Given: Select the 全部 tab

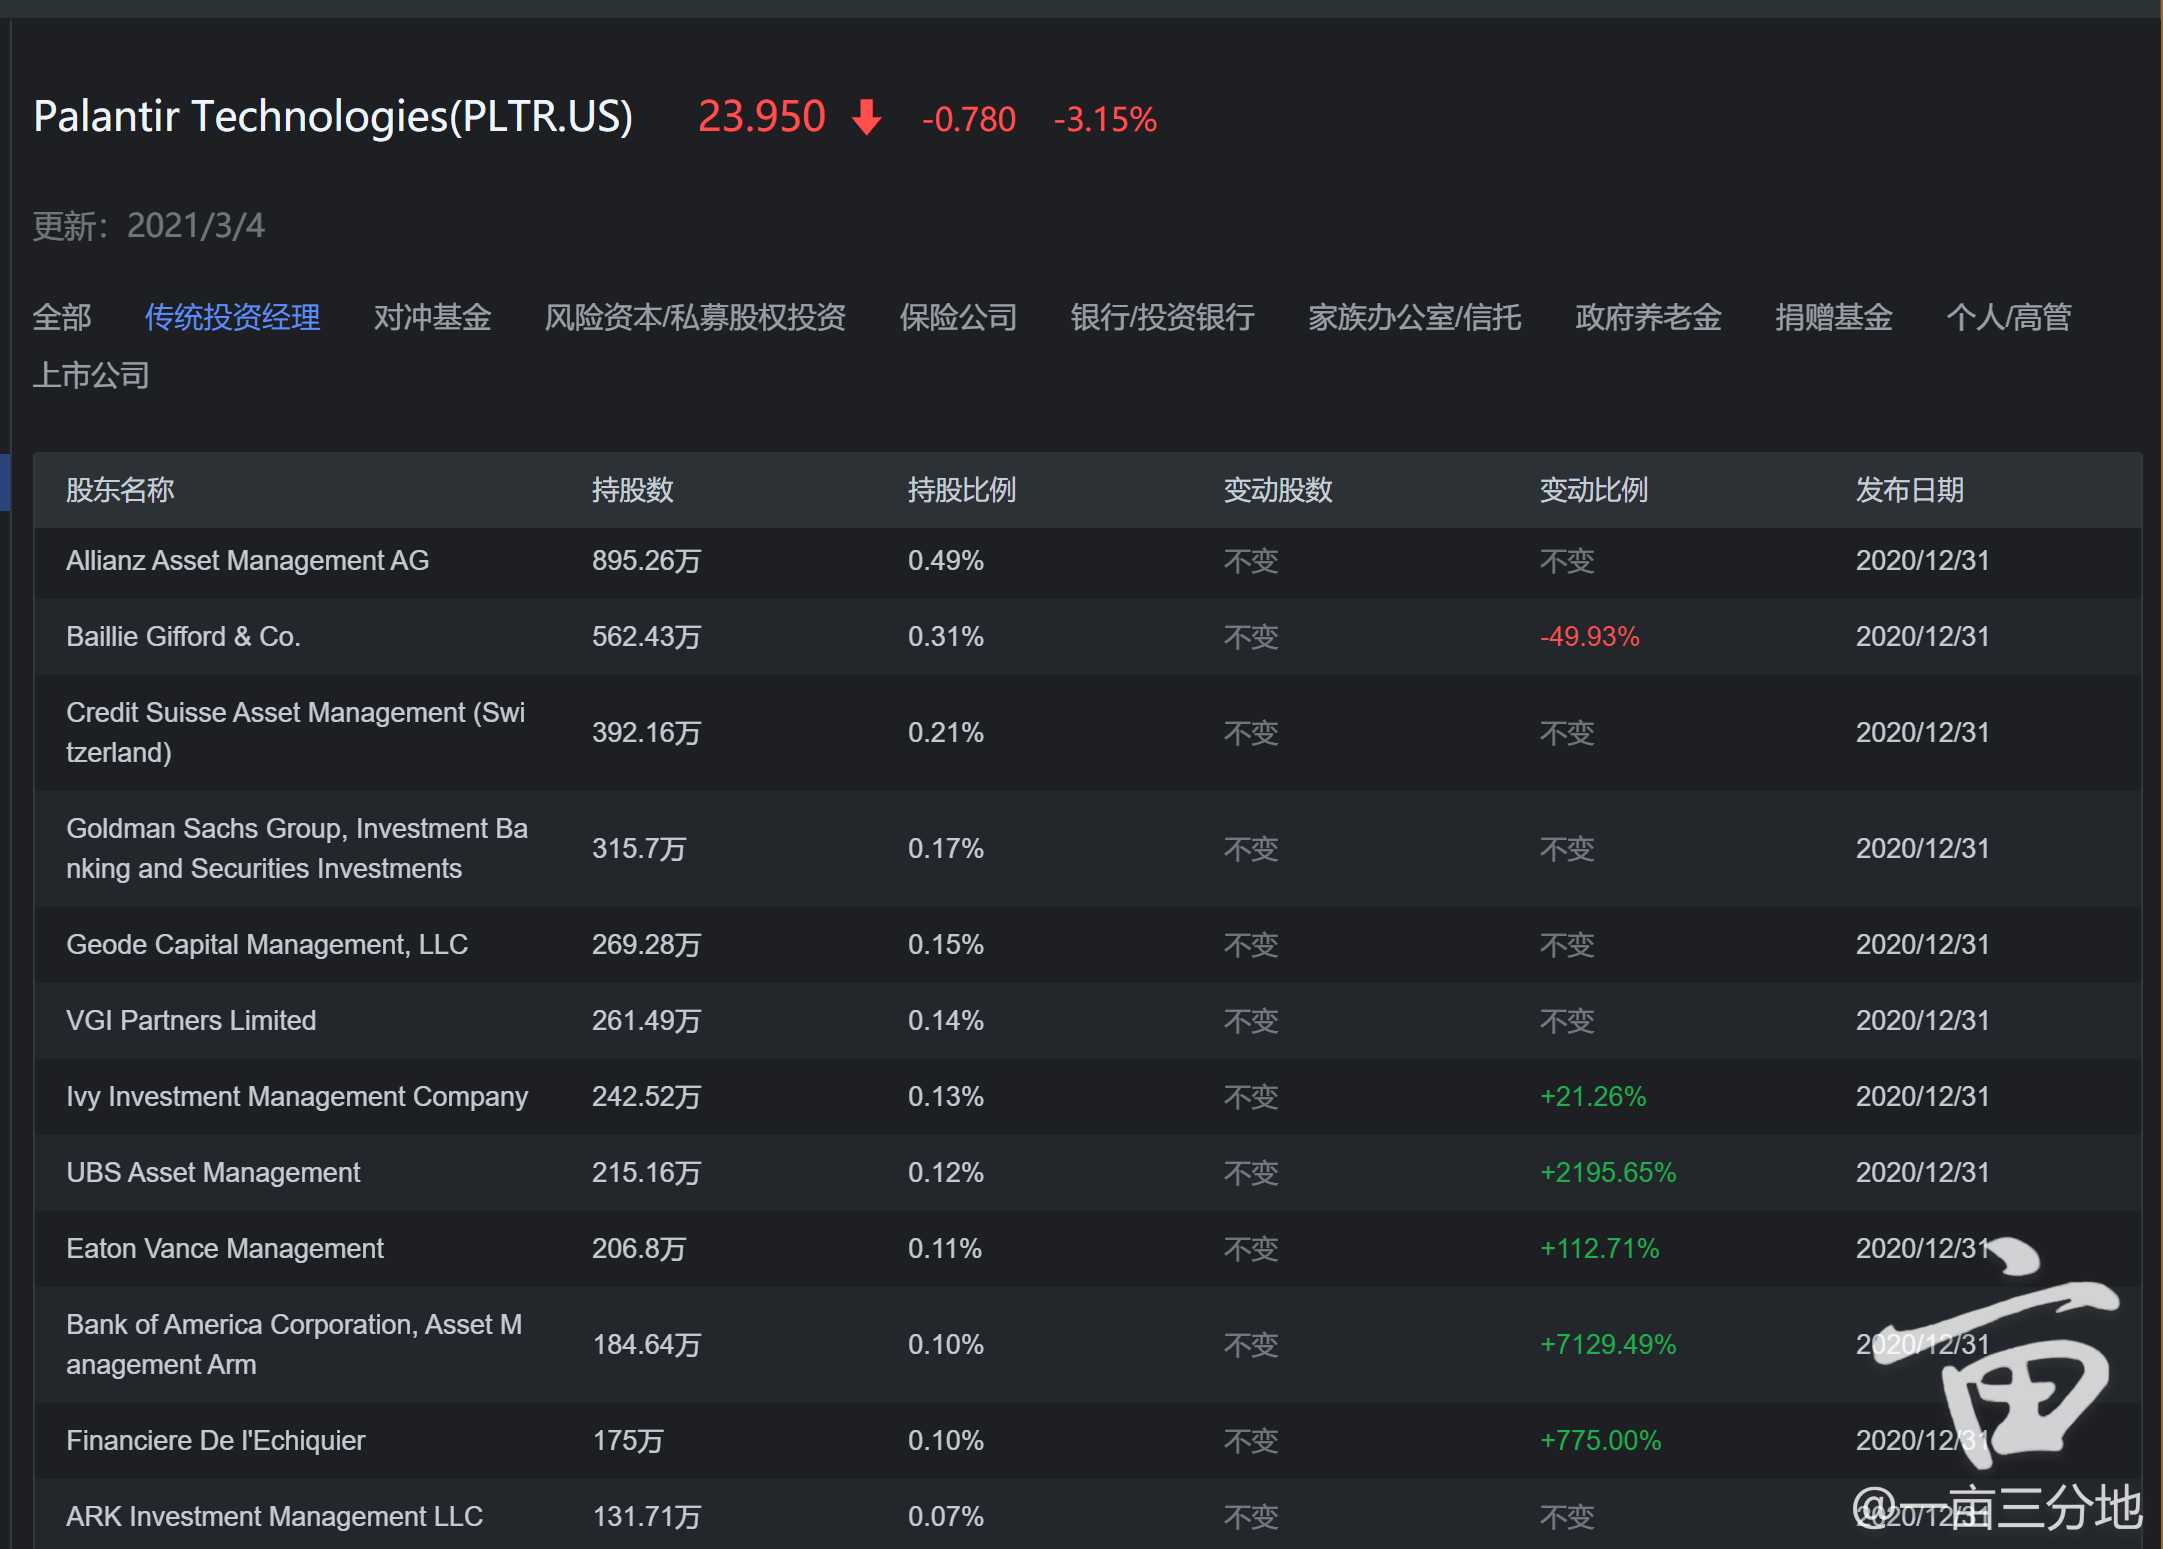Looking at the screenshot, I should pyautogui.click(x=62, y=317).
